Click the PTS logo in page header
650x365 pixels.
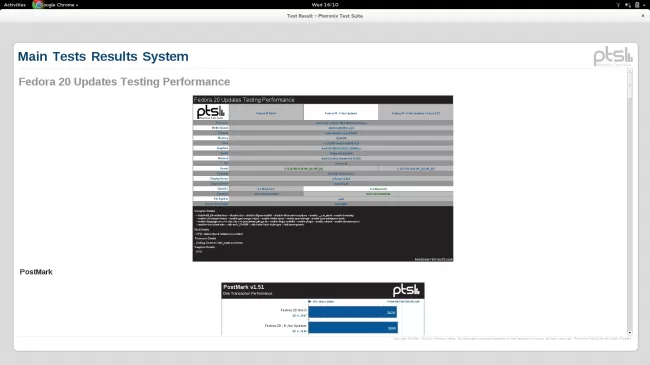[613, 57]
